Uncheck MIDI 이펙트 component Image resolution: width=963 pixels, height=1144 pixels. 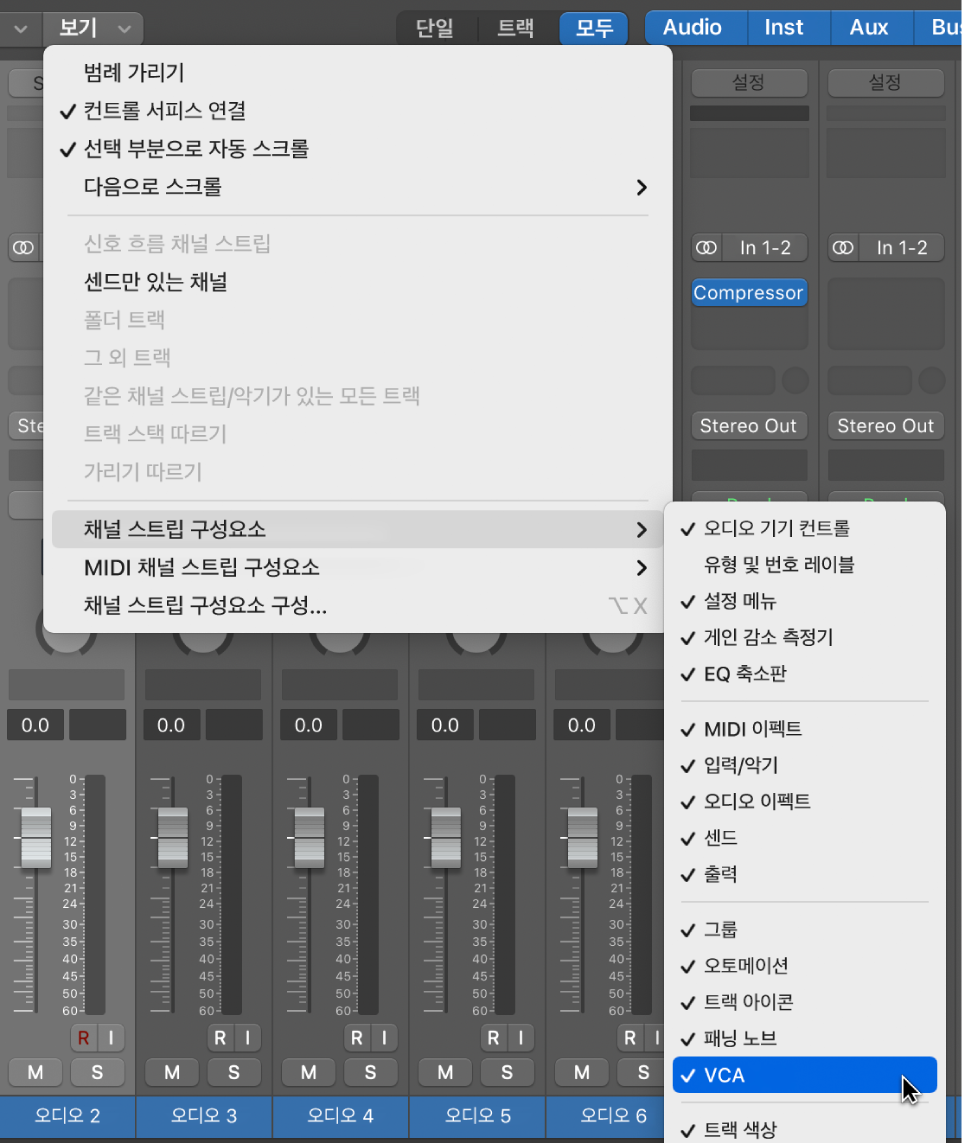[x=805, y=729]
